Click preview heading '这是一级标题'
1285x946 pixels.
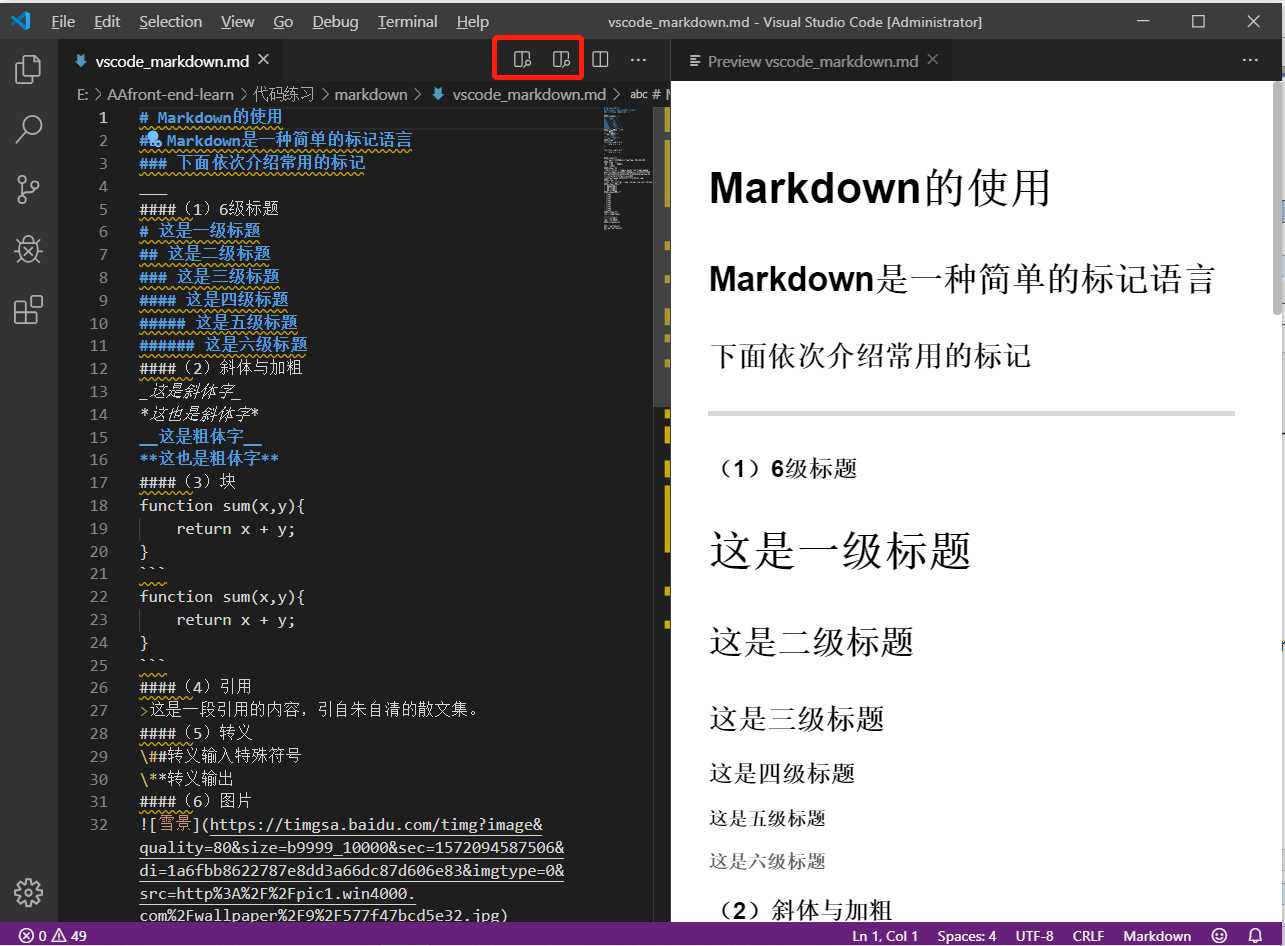[840, 550]
